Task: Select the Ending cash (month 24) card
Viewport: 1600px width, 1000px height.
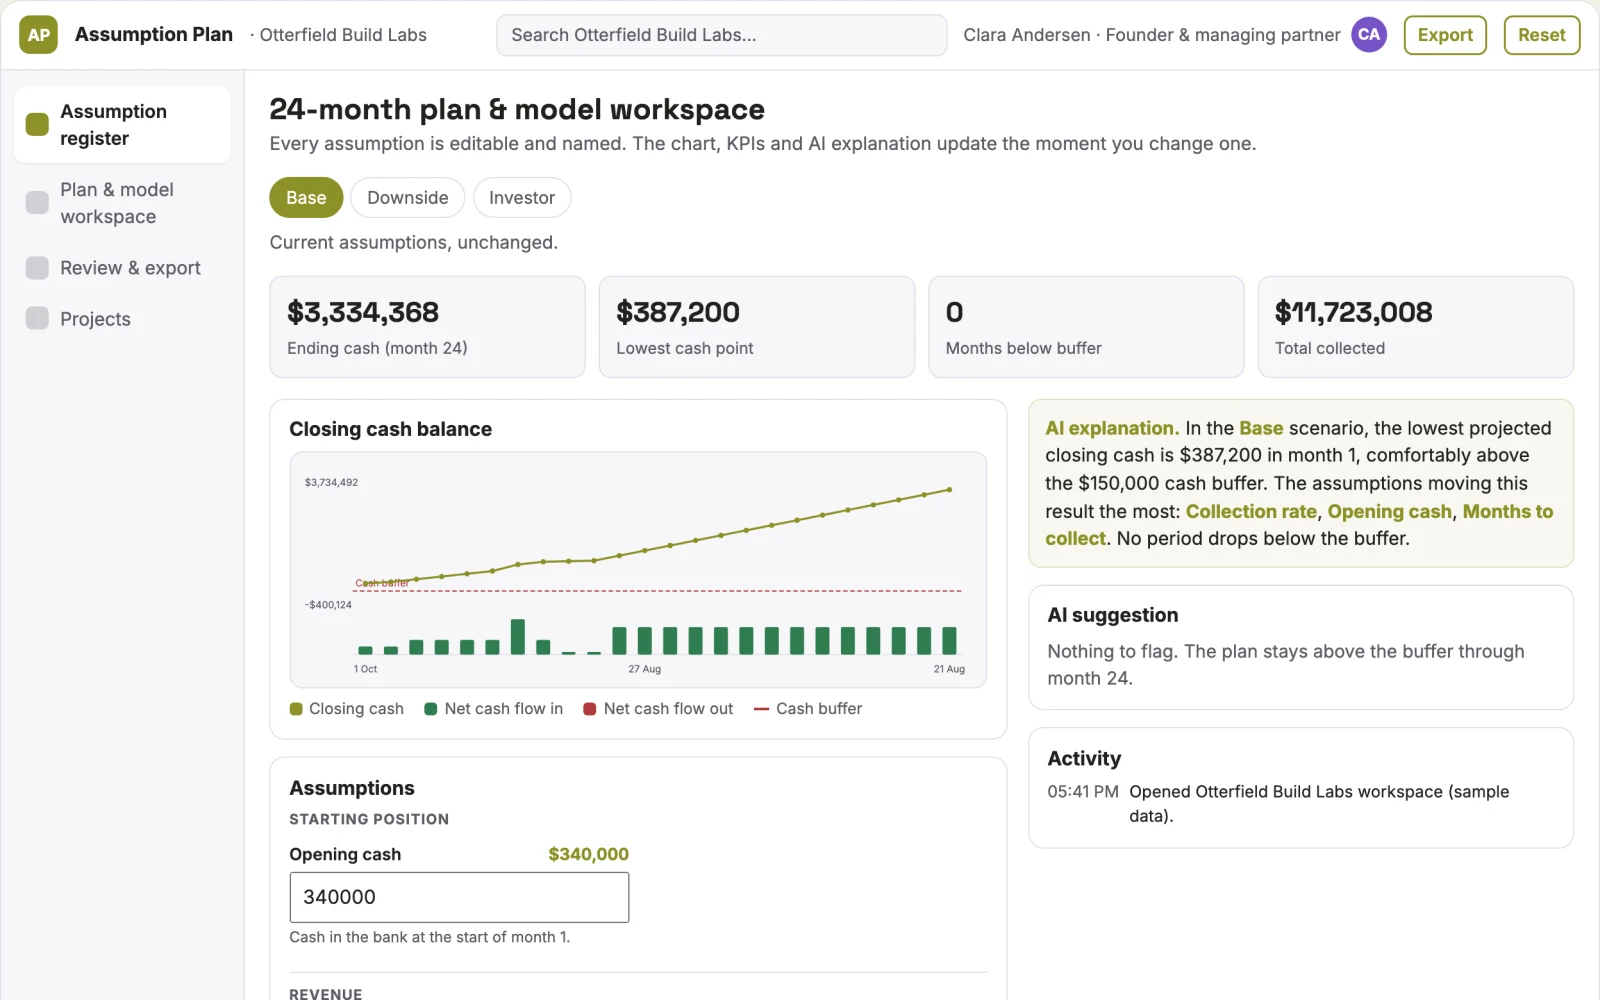Action: pos(427,327)
